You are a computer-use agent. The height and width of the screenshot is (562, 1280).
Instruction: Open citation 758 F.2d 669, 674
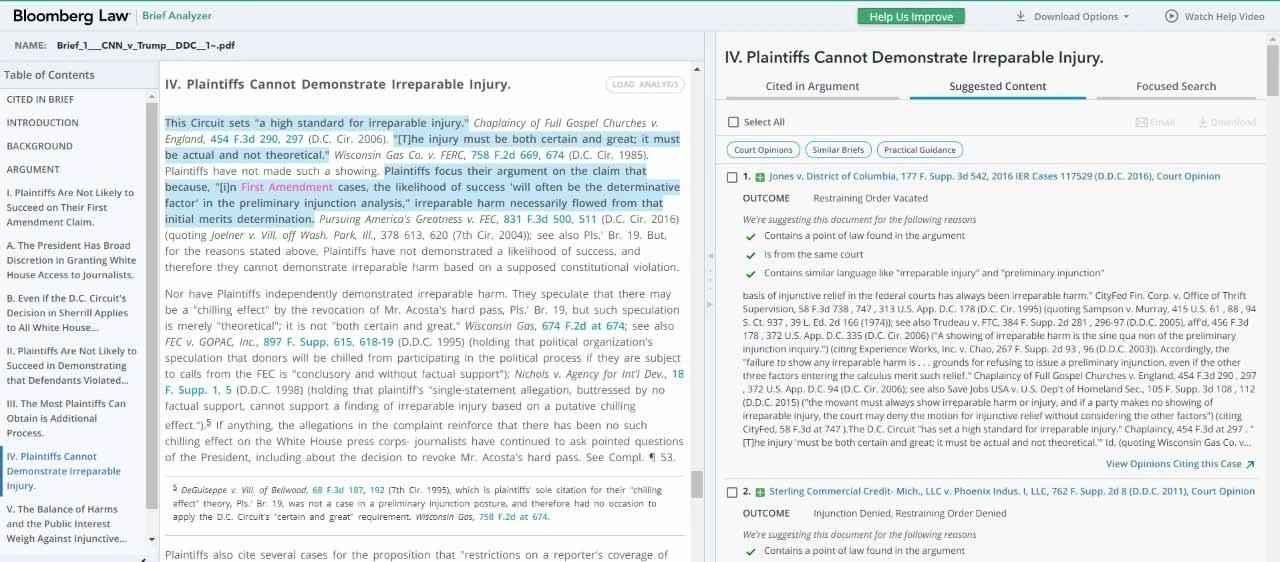(x=517, y=155)
